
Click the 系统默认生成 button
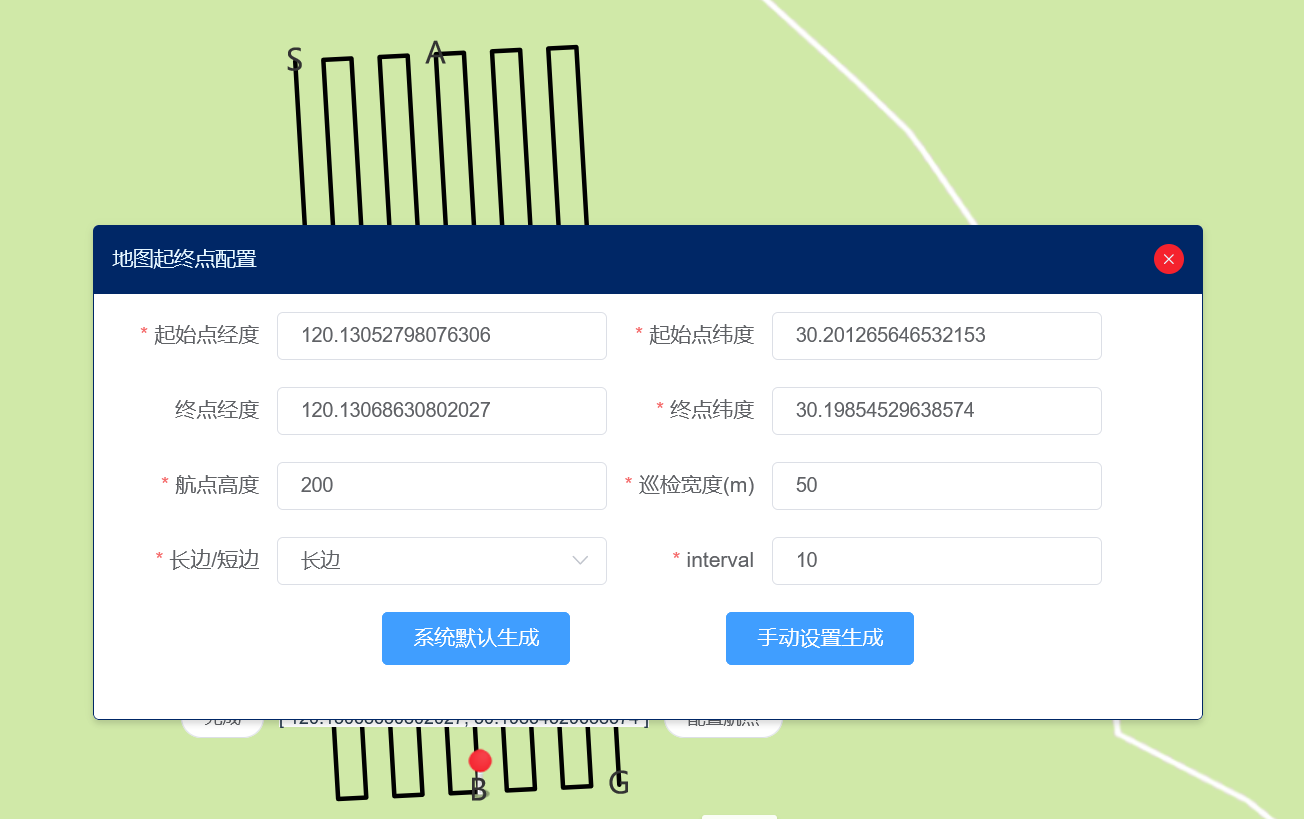point(475,638)
